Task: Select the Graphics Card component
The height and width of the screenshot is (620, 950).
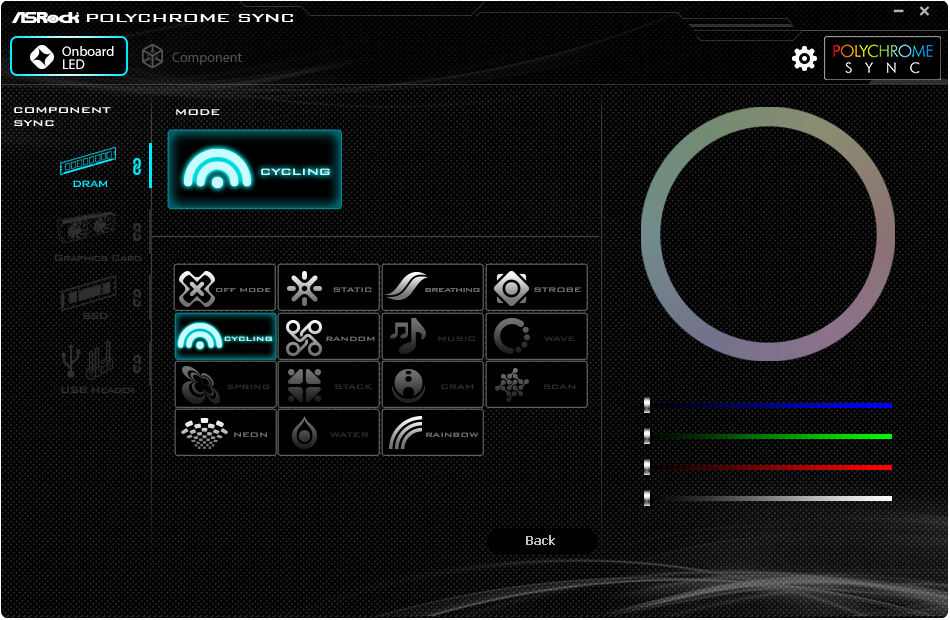Action: [x=96, y=237]
